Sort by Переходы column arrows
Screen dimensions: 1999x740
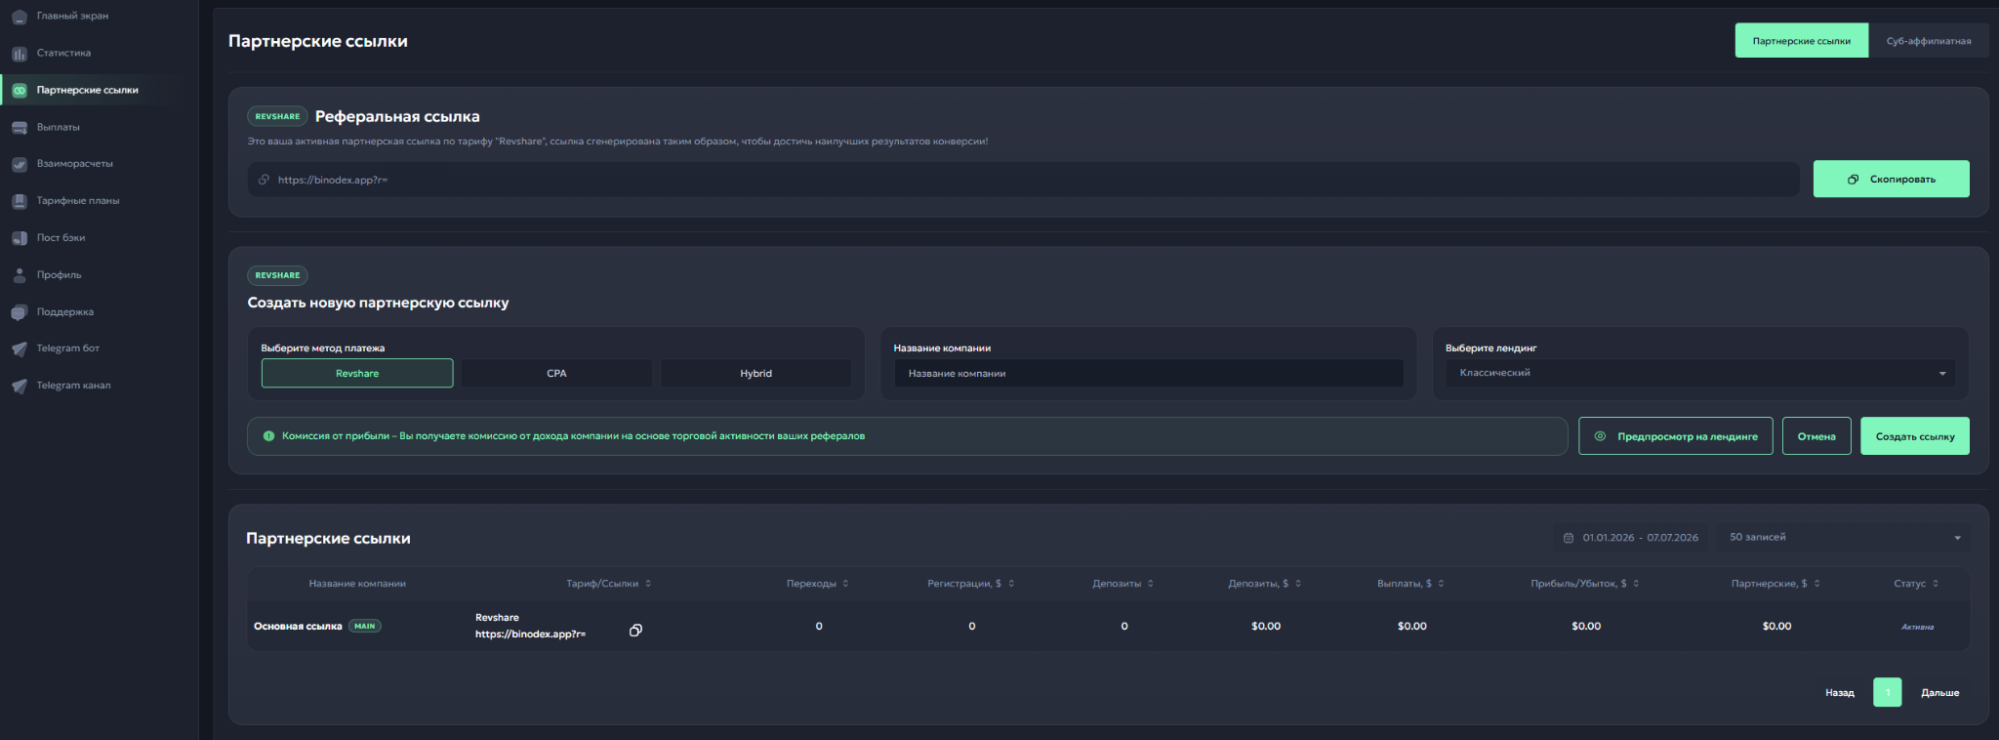tap(845, 584)
